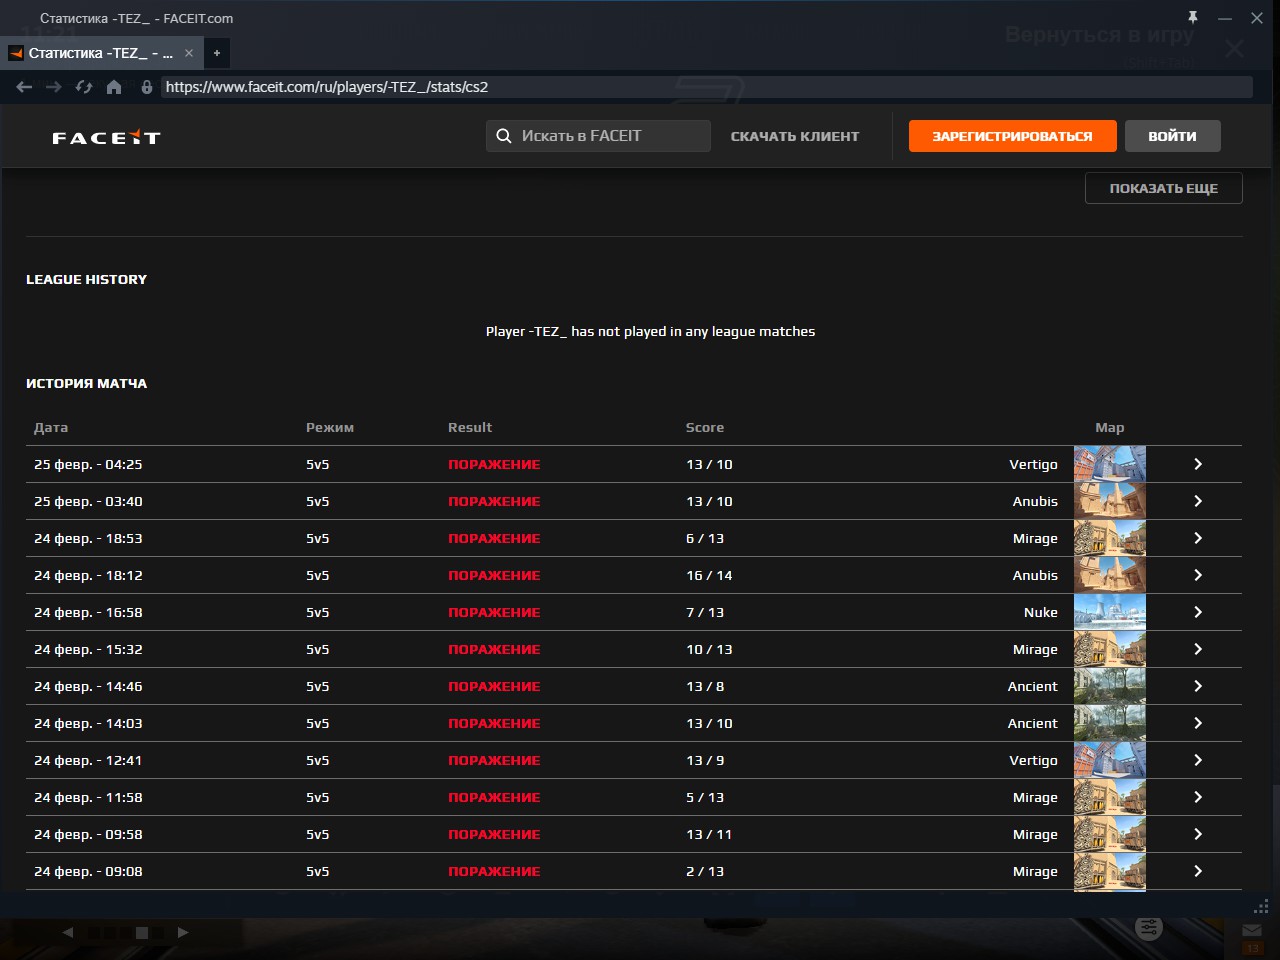Viewport: 1280px width, 960px height.
Task: Click the 13 / 8 score
Action: point(705,686)
